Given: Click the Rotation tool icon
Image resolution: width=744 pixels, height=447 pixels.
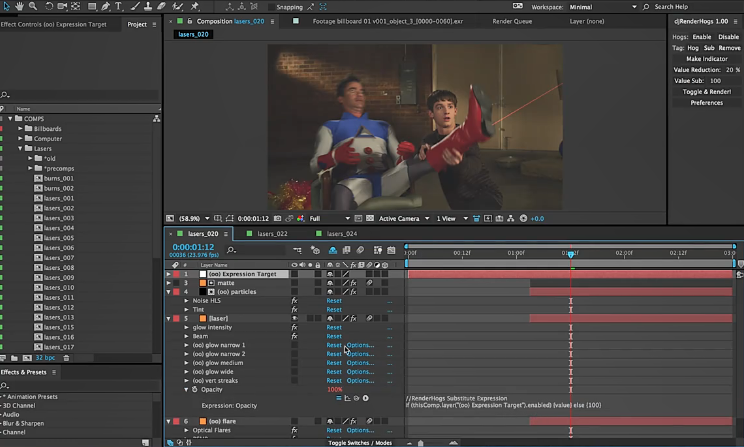Looking at the screenshot, I should click(50, 6).
